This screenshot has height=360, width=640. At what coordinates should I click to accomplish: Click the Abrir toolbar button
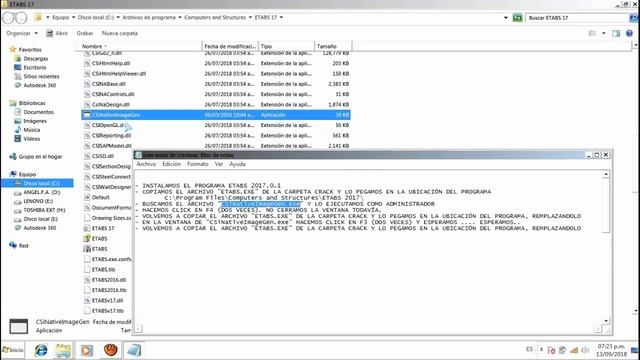57,33
